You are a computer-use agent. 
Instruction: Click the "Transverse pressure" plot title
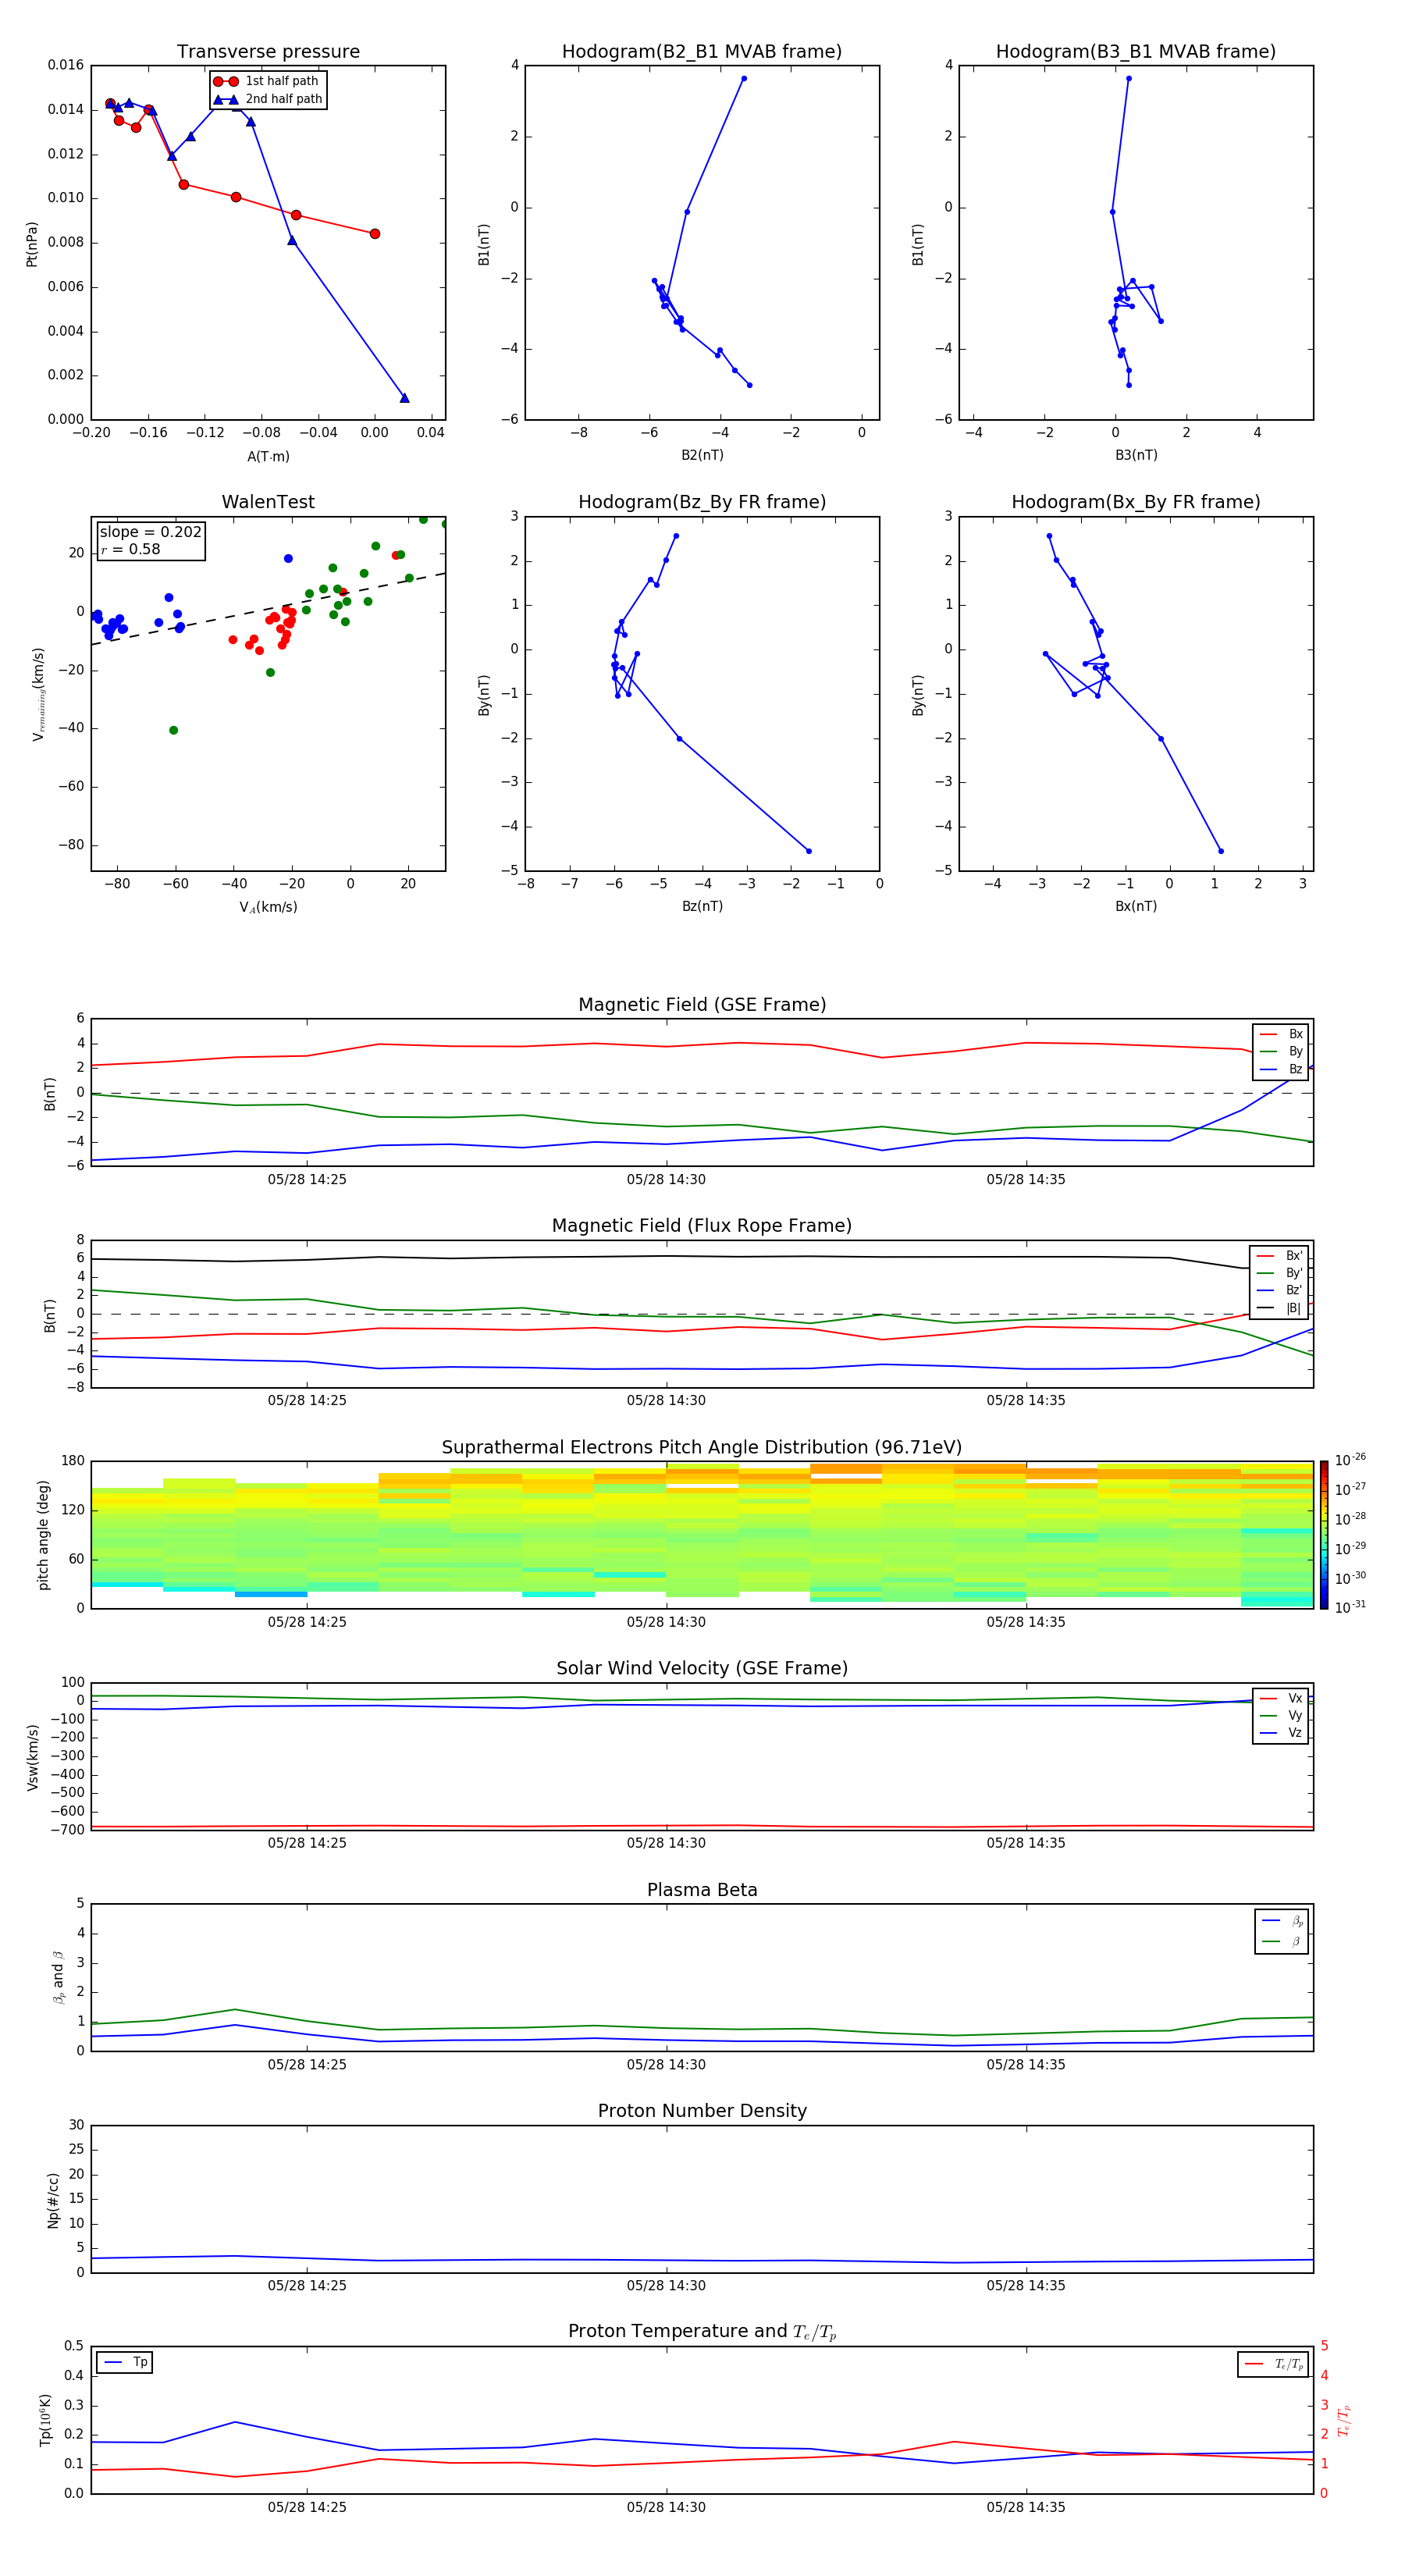pyautogui.click(x=268, y=52)
